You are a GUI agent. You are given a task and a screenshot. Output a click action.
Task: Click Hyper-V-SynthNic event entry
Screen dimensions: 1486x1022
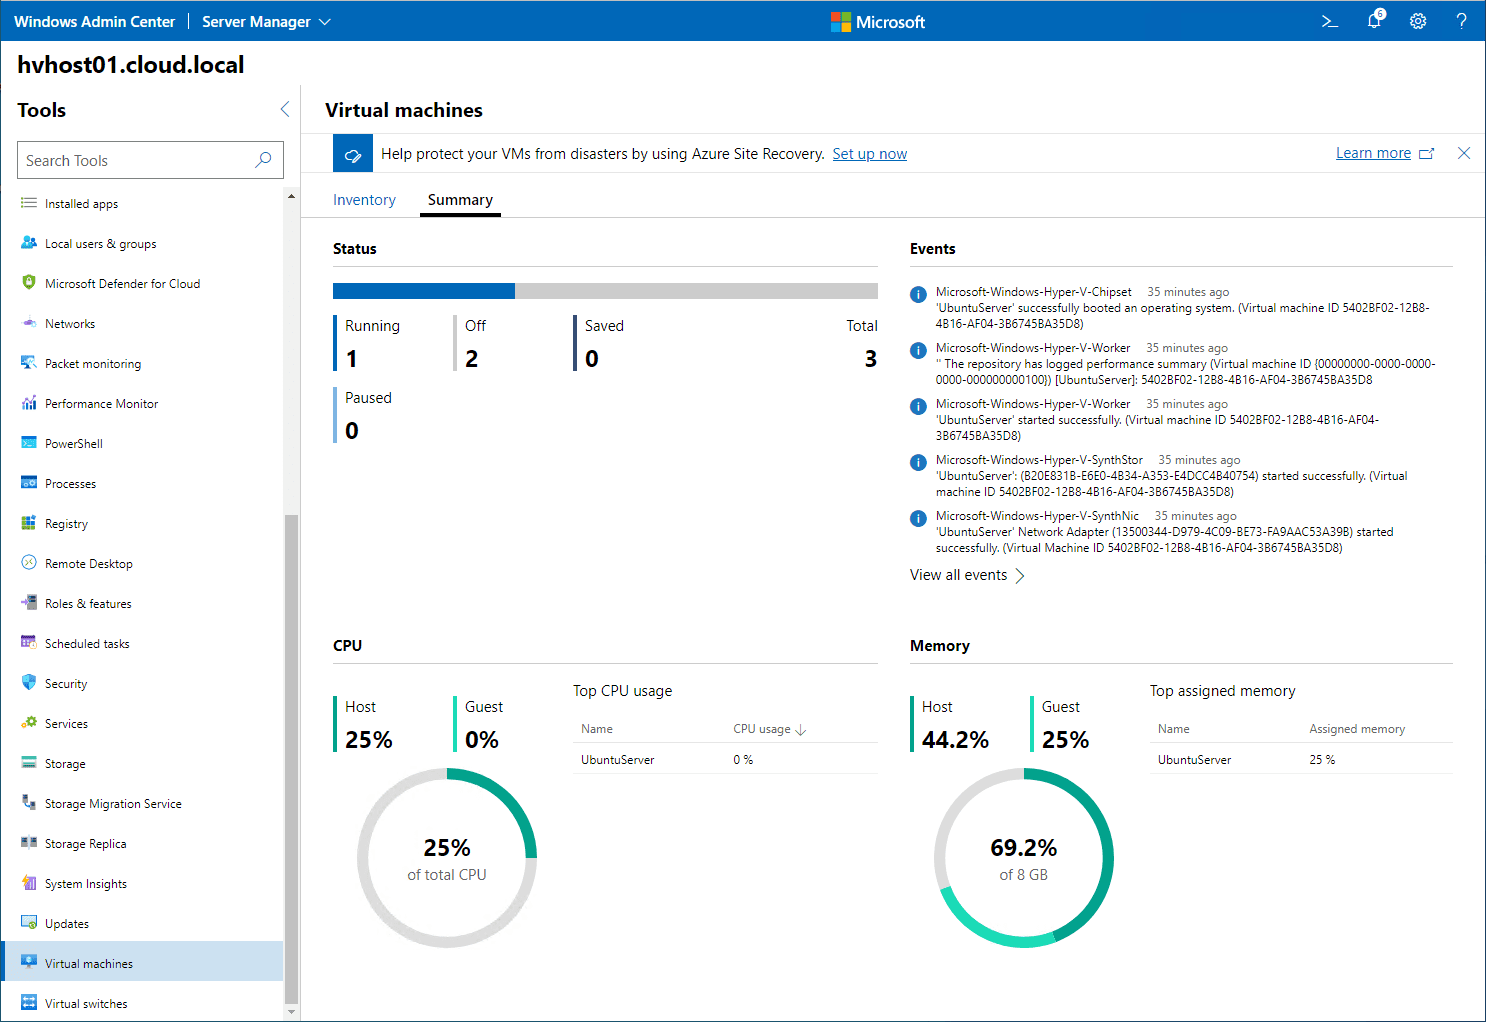pyautogui.click(x=1180, y=532)
